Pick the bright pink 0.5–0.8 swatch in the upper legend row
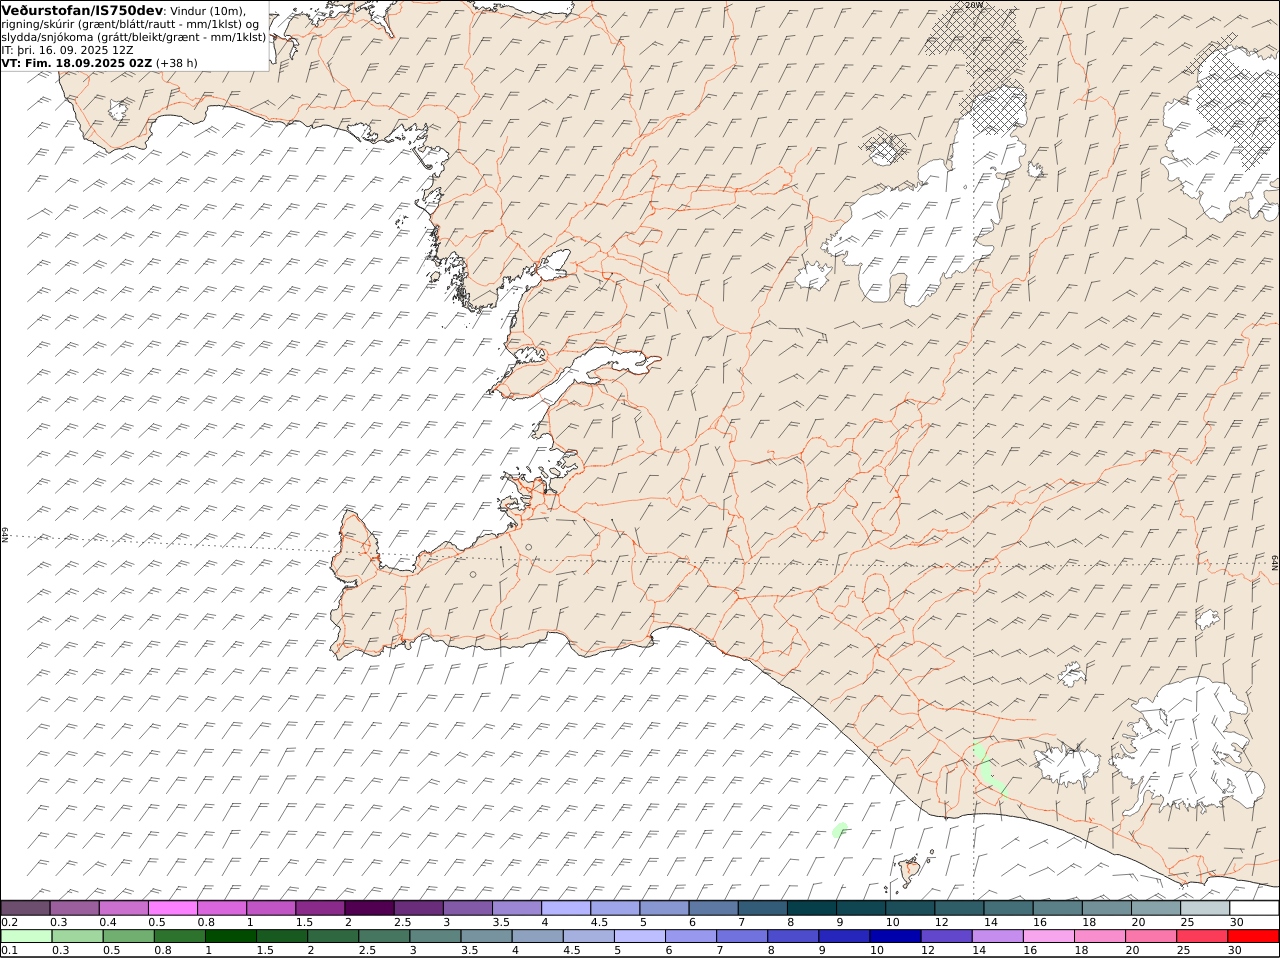This screenshot has height=958, width=1280. tap(173, 908)
